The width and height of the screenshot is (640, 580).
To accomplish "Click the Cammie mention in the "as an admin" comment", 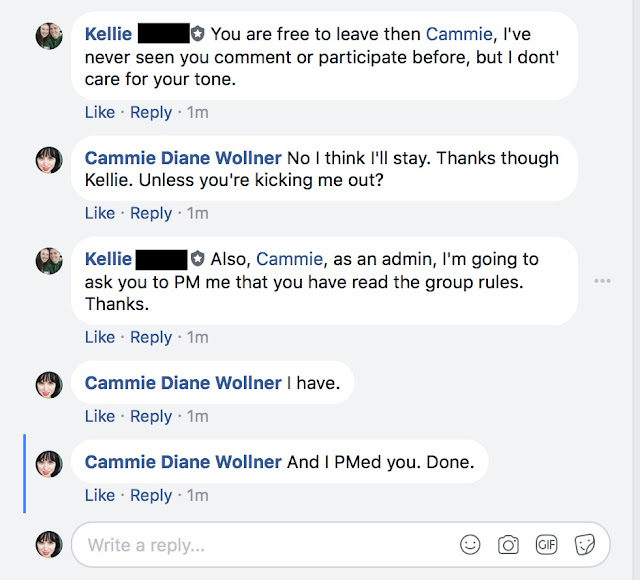I will pos(290,259).
